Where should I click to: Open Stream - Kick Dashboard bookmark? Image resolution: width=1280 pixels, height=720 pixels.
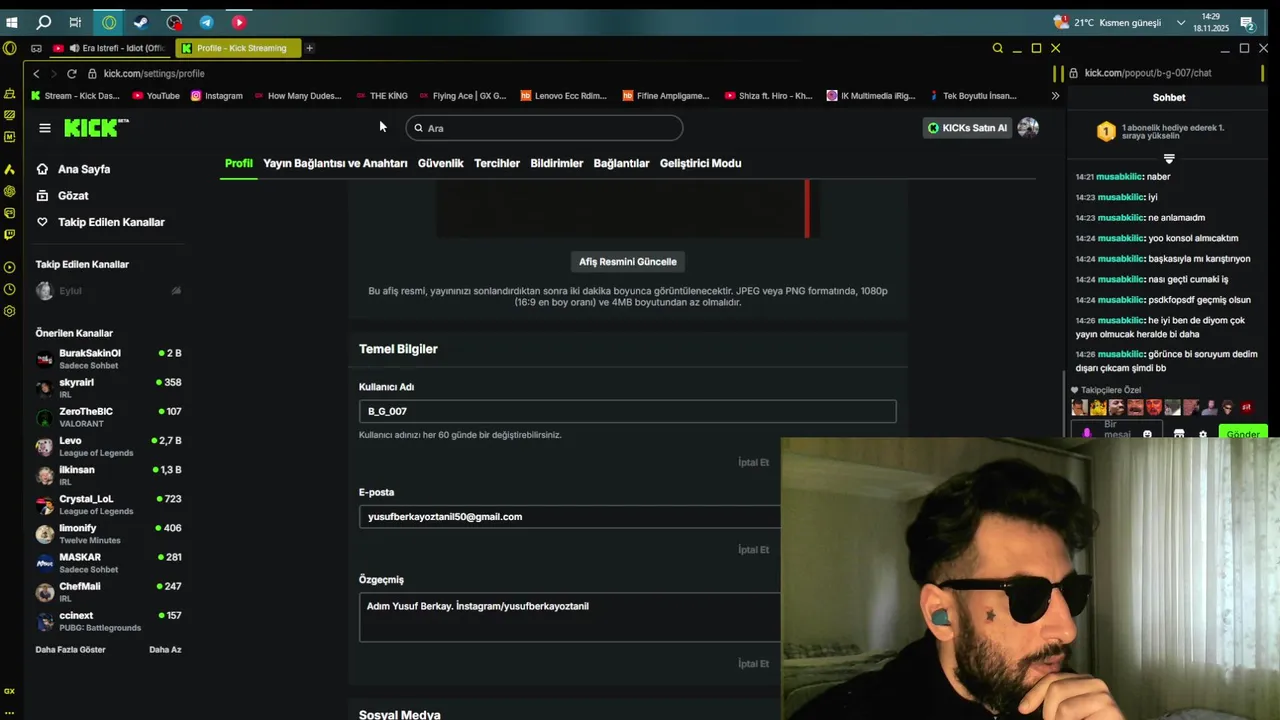click(x=75, y=96)
